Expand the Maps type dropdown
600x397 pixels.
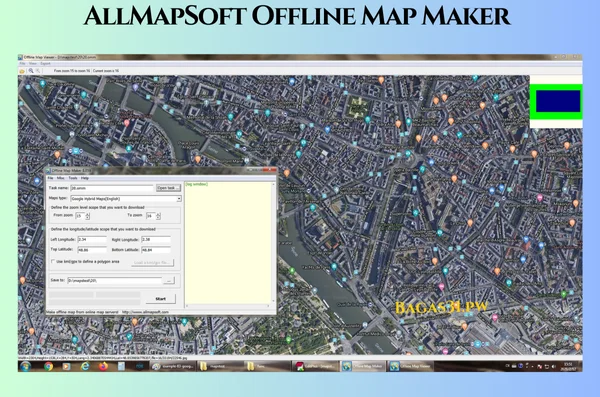[179, 199]
